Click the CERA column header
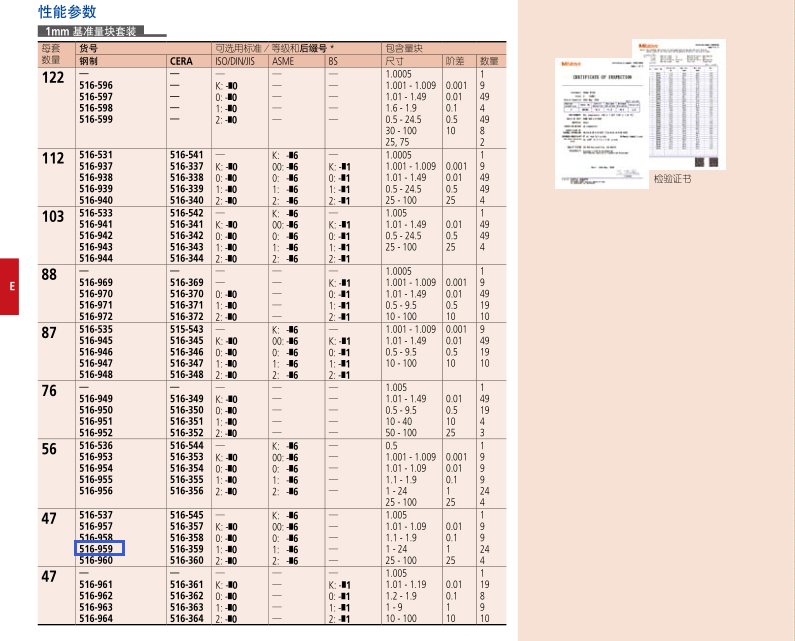Viewport: 795px width, 641px height. (181, 61)
